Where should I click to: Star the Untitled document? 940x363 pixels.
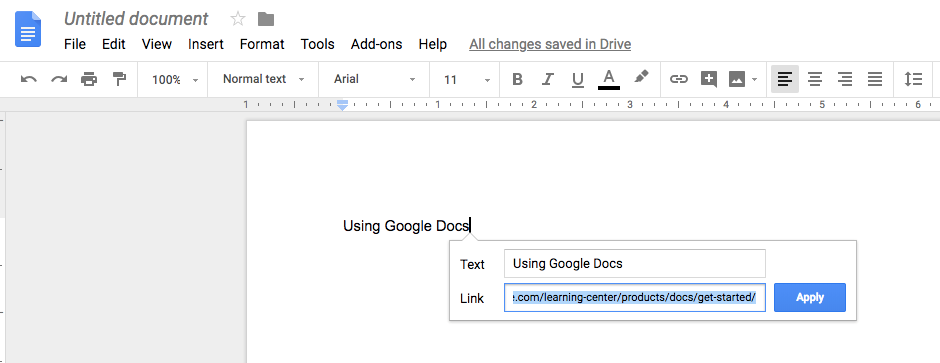click(x=238, y=19)
